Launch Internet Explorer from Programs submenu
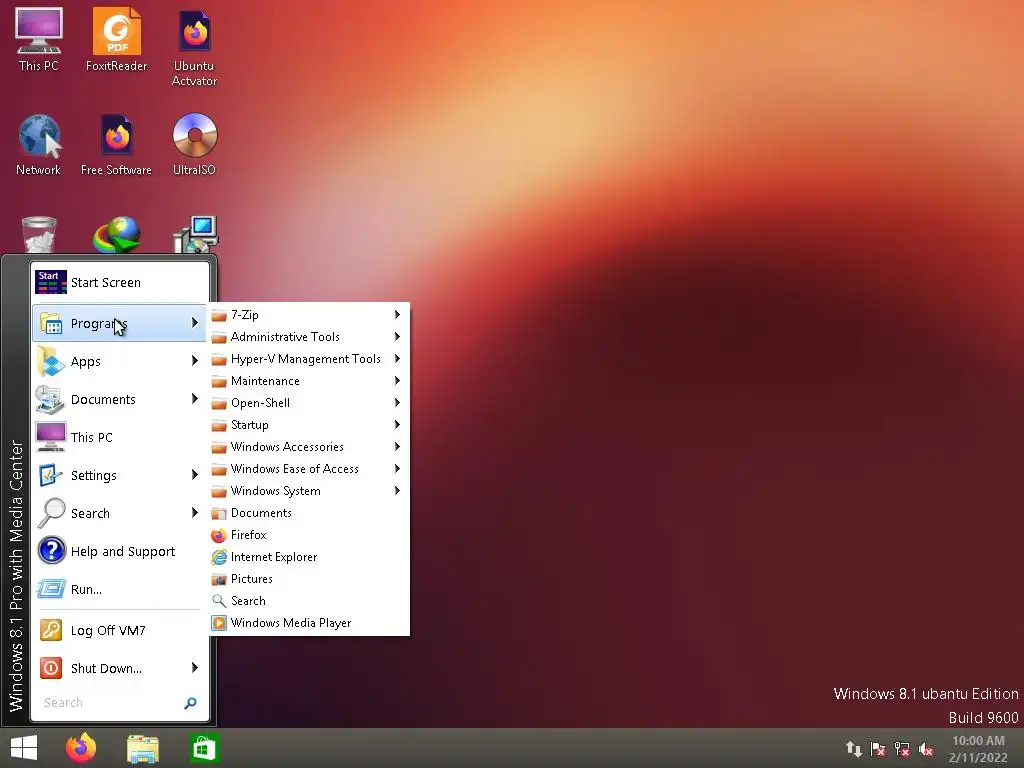This screenshot has width=1024, height=768. pos(308,557)
